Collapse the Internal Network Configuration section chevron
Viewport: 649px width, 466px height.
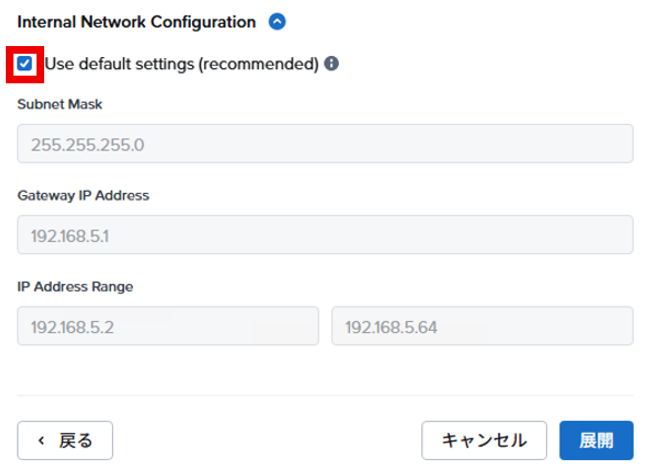[277, 21]
